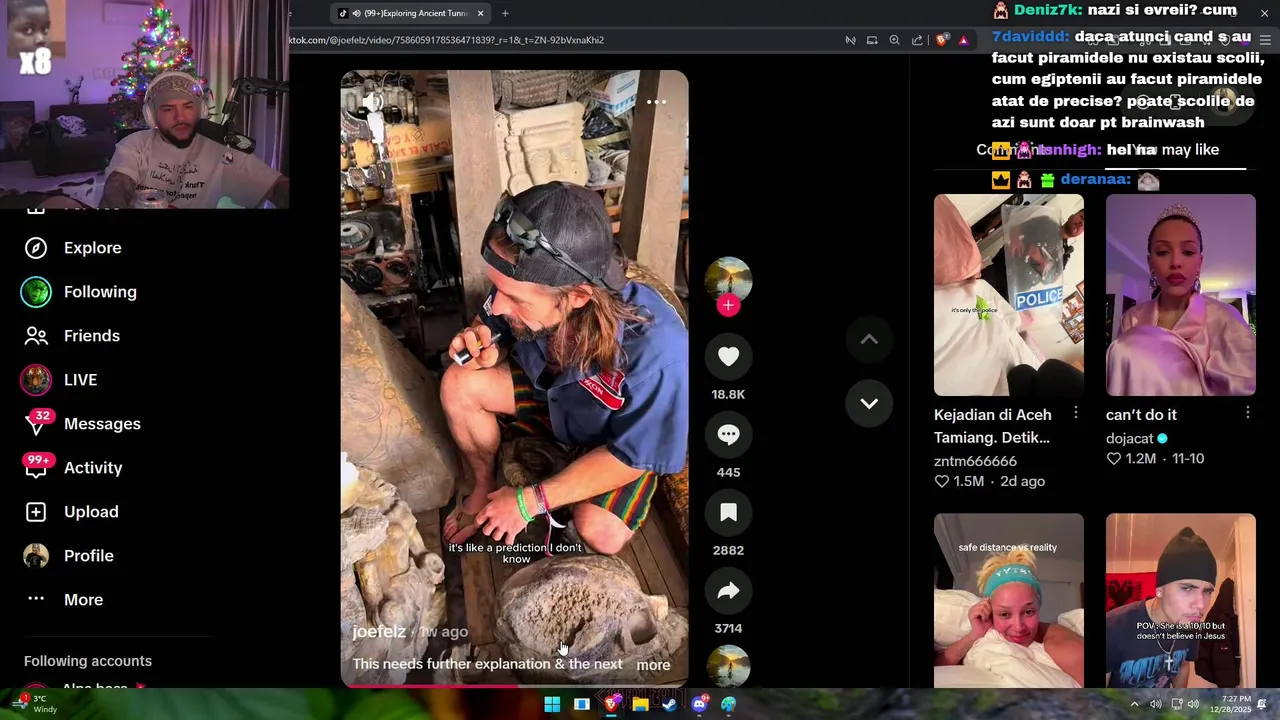Bookmark the video with favorites icon
The height and width of the screenshot is (720, 1280).
728,512
